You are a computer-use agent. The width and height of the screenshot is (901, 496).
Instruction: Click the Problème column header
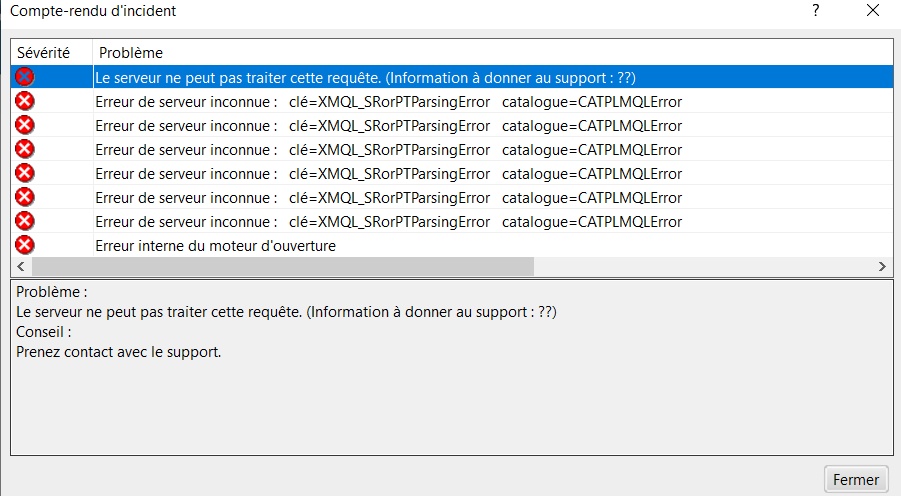pos(130,52)
